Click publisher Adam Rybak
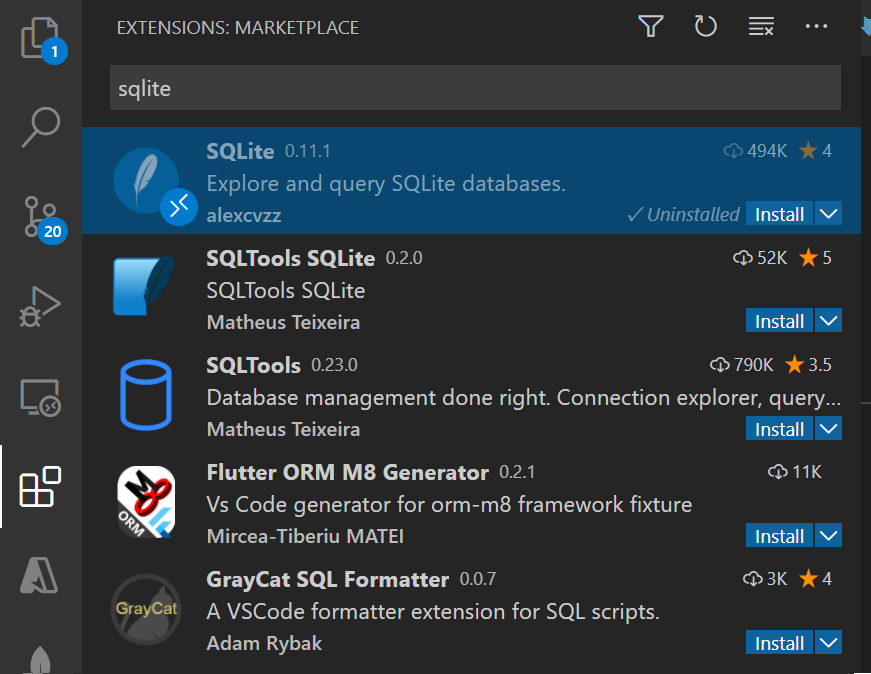Viewport: 871px width, 674px height. (264, 643)
